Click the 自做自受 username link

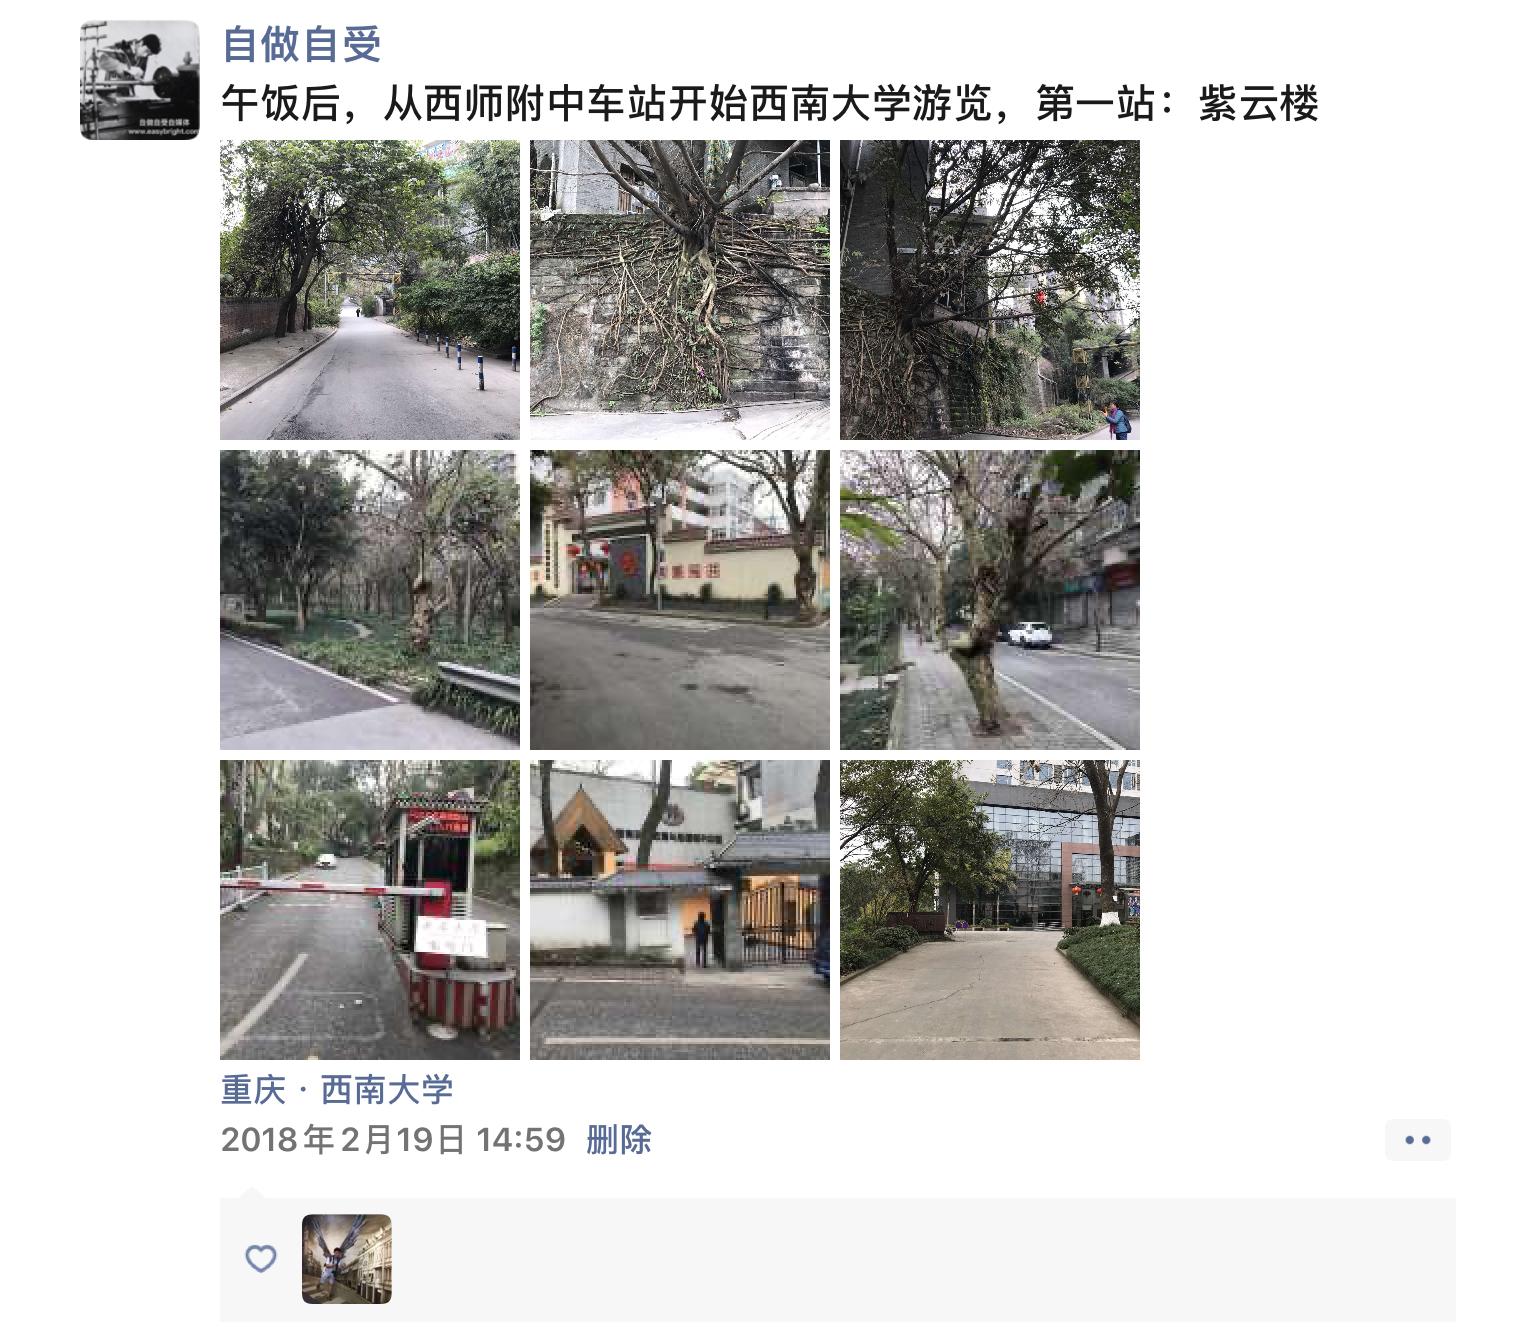tap(301, 44)
